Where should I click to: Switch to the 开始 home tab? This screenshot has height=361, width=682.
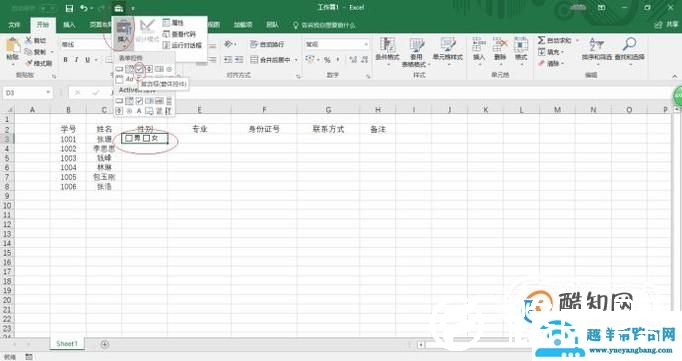(x=43, y=25)
